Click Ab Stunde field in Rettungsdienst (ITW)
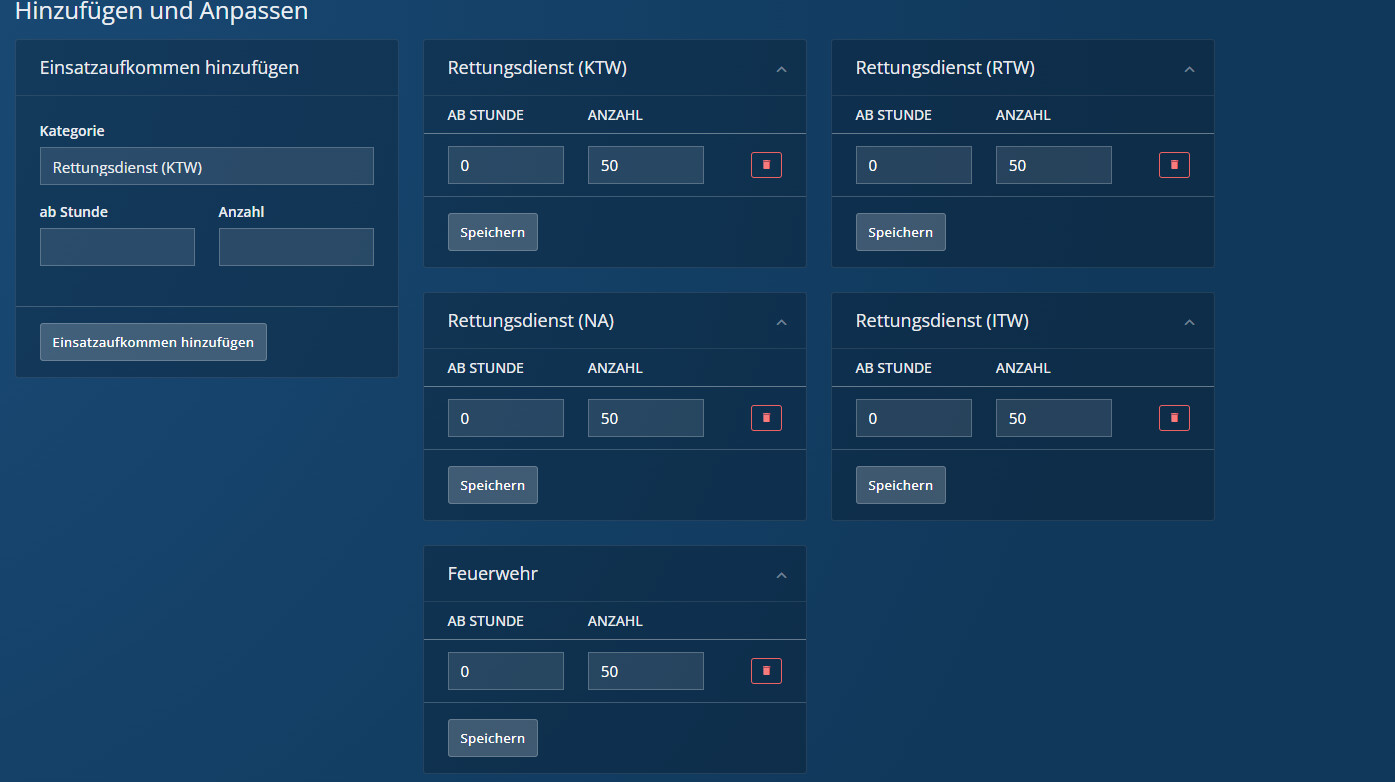Viewport: 1395px width, 782px height. click(913, 418)
